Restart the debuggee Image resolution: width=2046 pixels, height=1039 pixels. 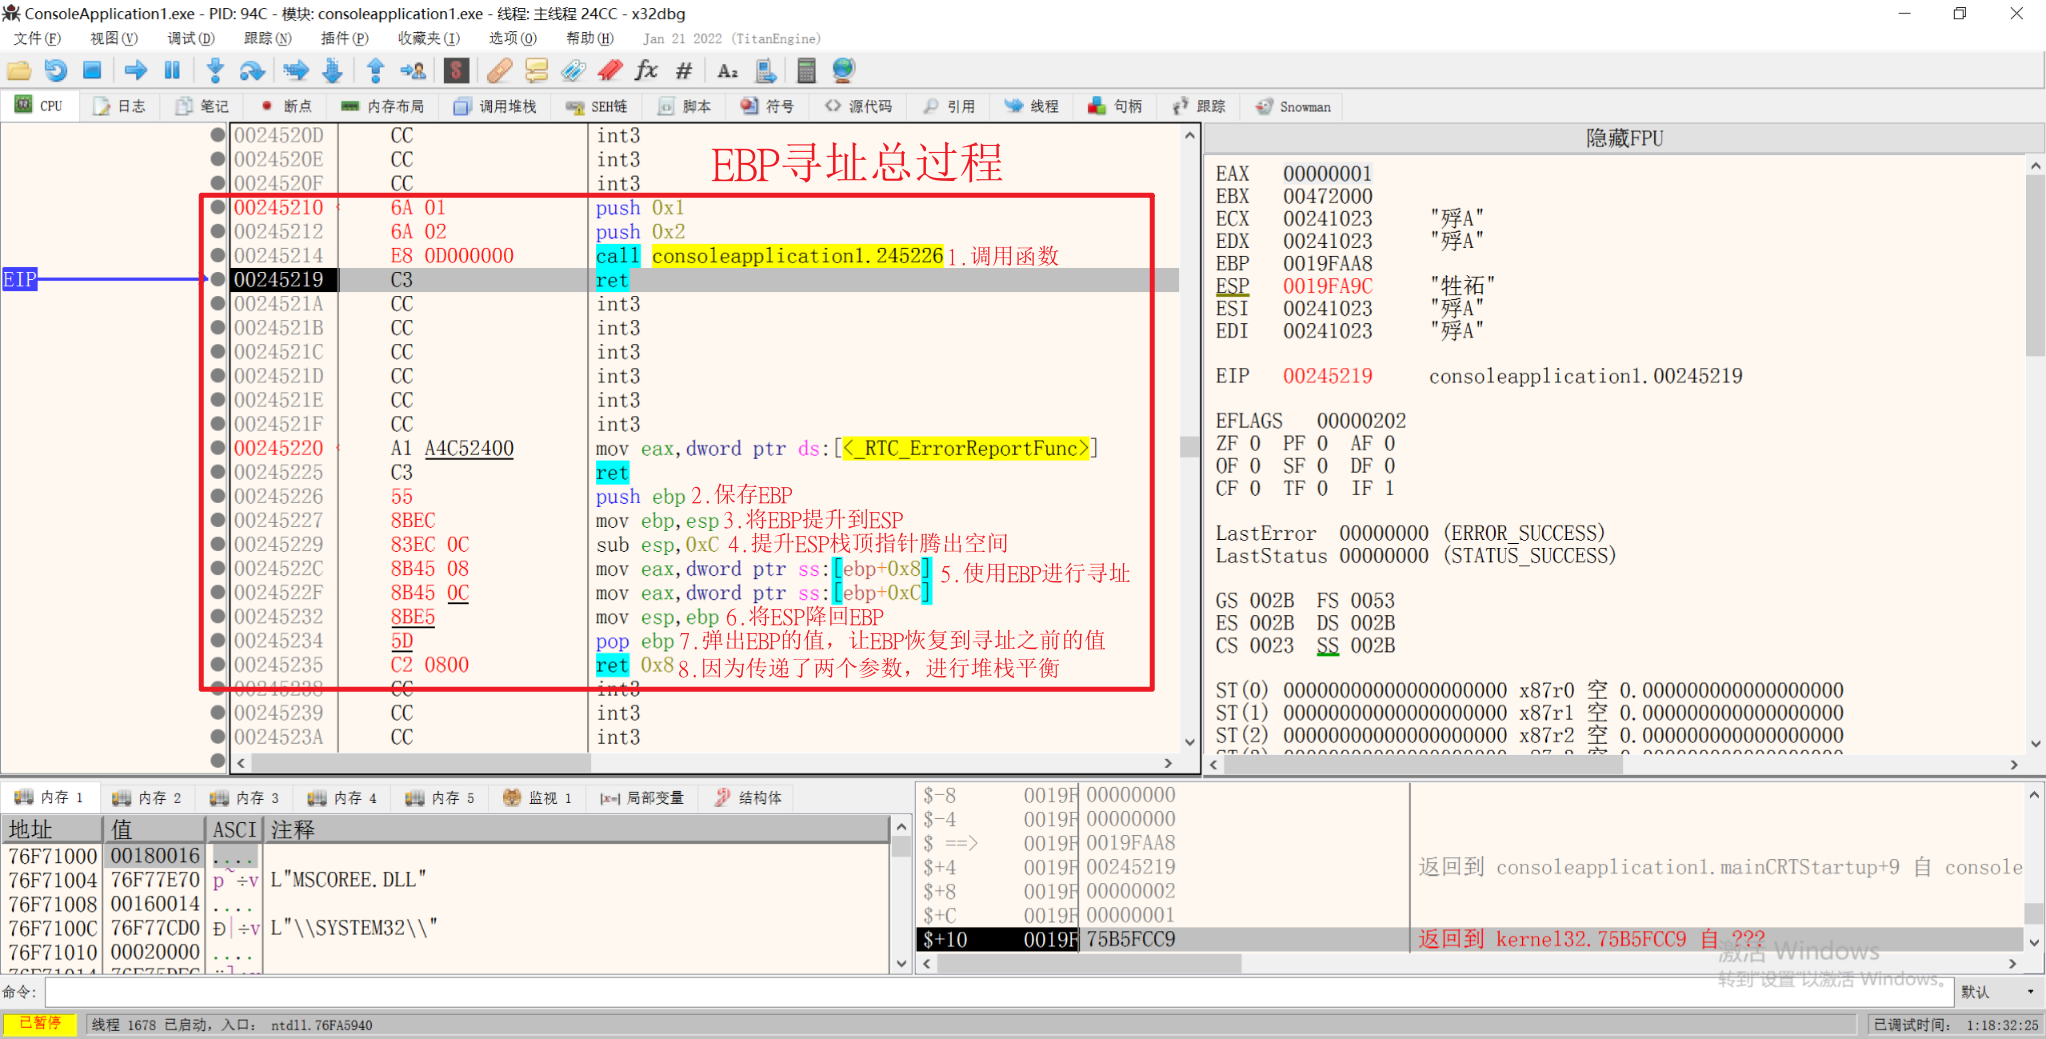tap(55, 70)
